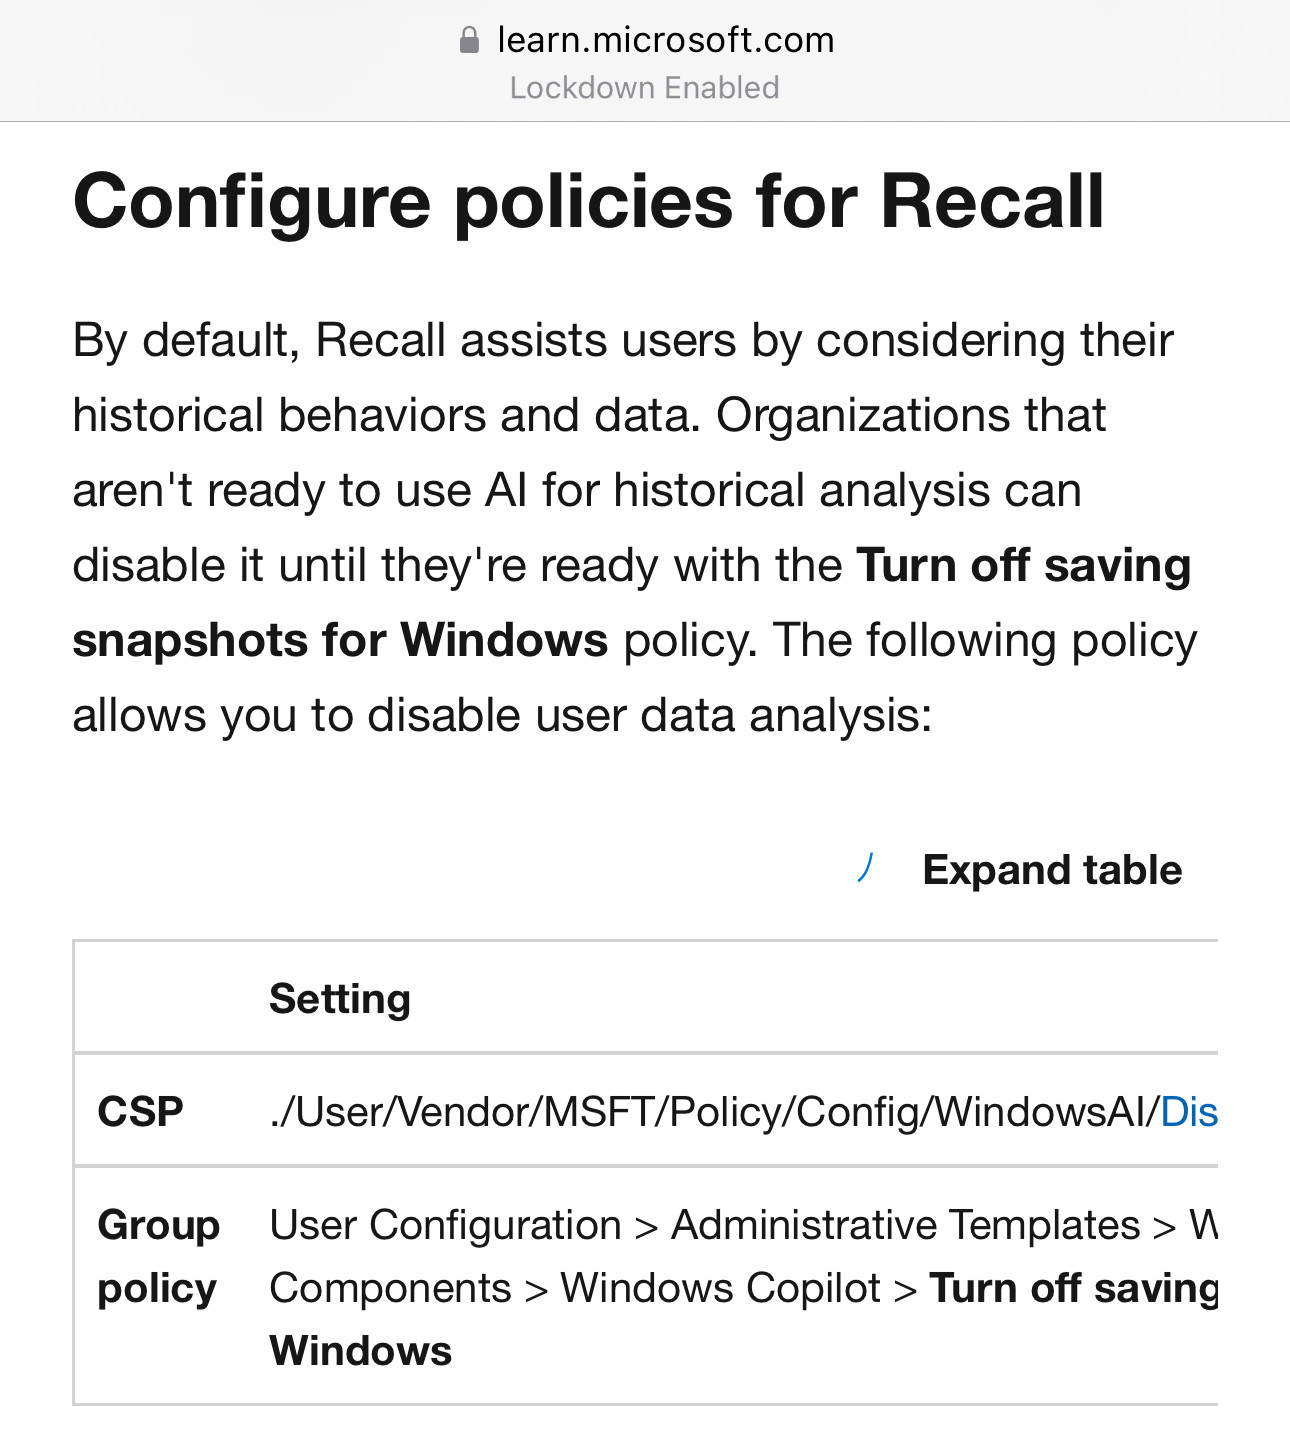Click Windows Copilot in the policy path
This screenshot has width=1290, height=1444.
[720, 1288]
